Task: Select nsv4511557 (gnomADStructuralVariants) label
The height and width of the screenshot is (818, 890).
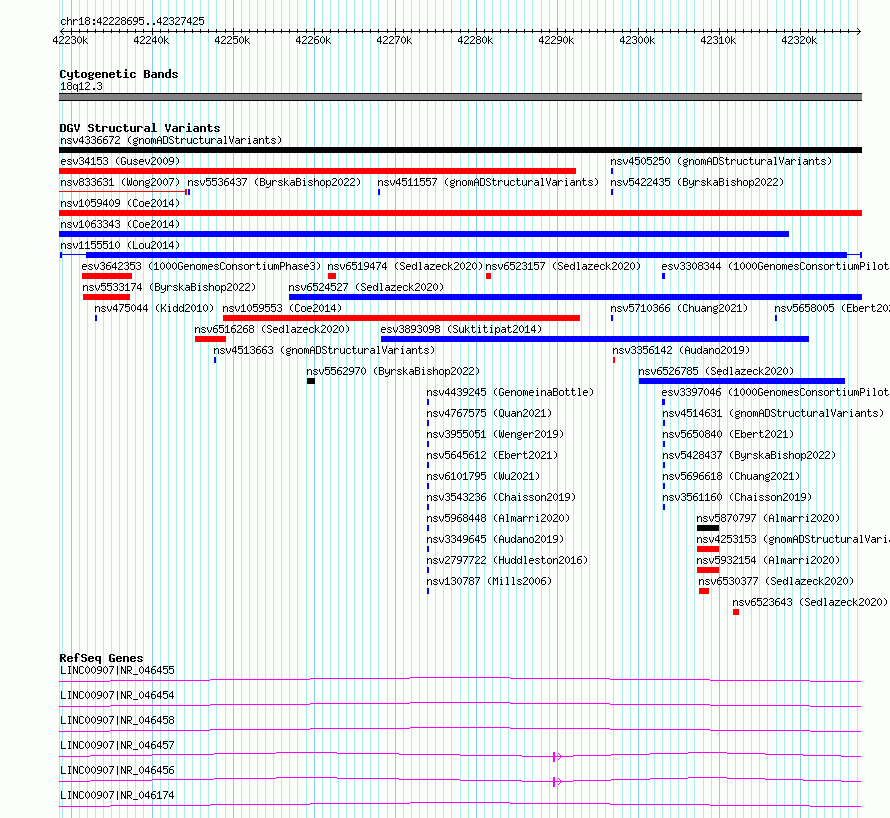Action: point(488,182)
